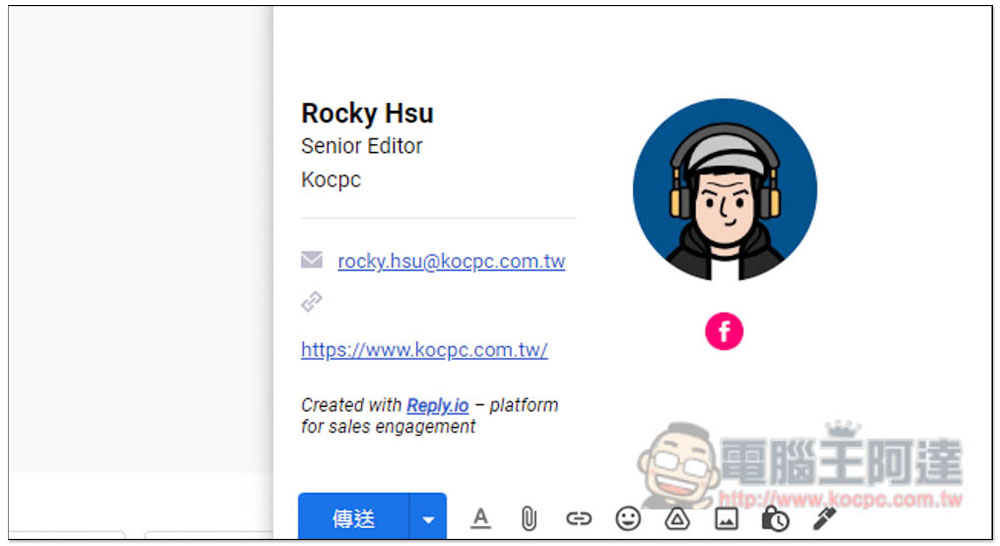Click the Kocpc company text
The height and width of the screenshot is (546, 1000).
tap(331, 180)
